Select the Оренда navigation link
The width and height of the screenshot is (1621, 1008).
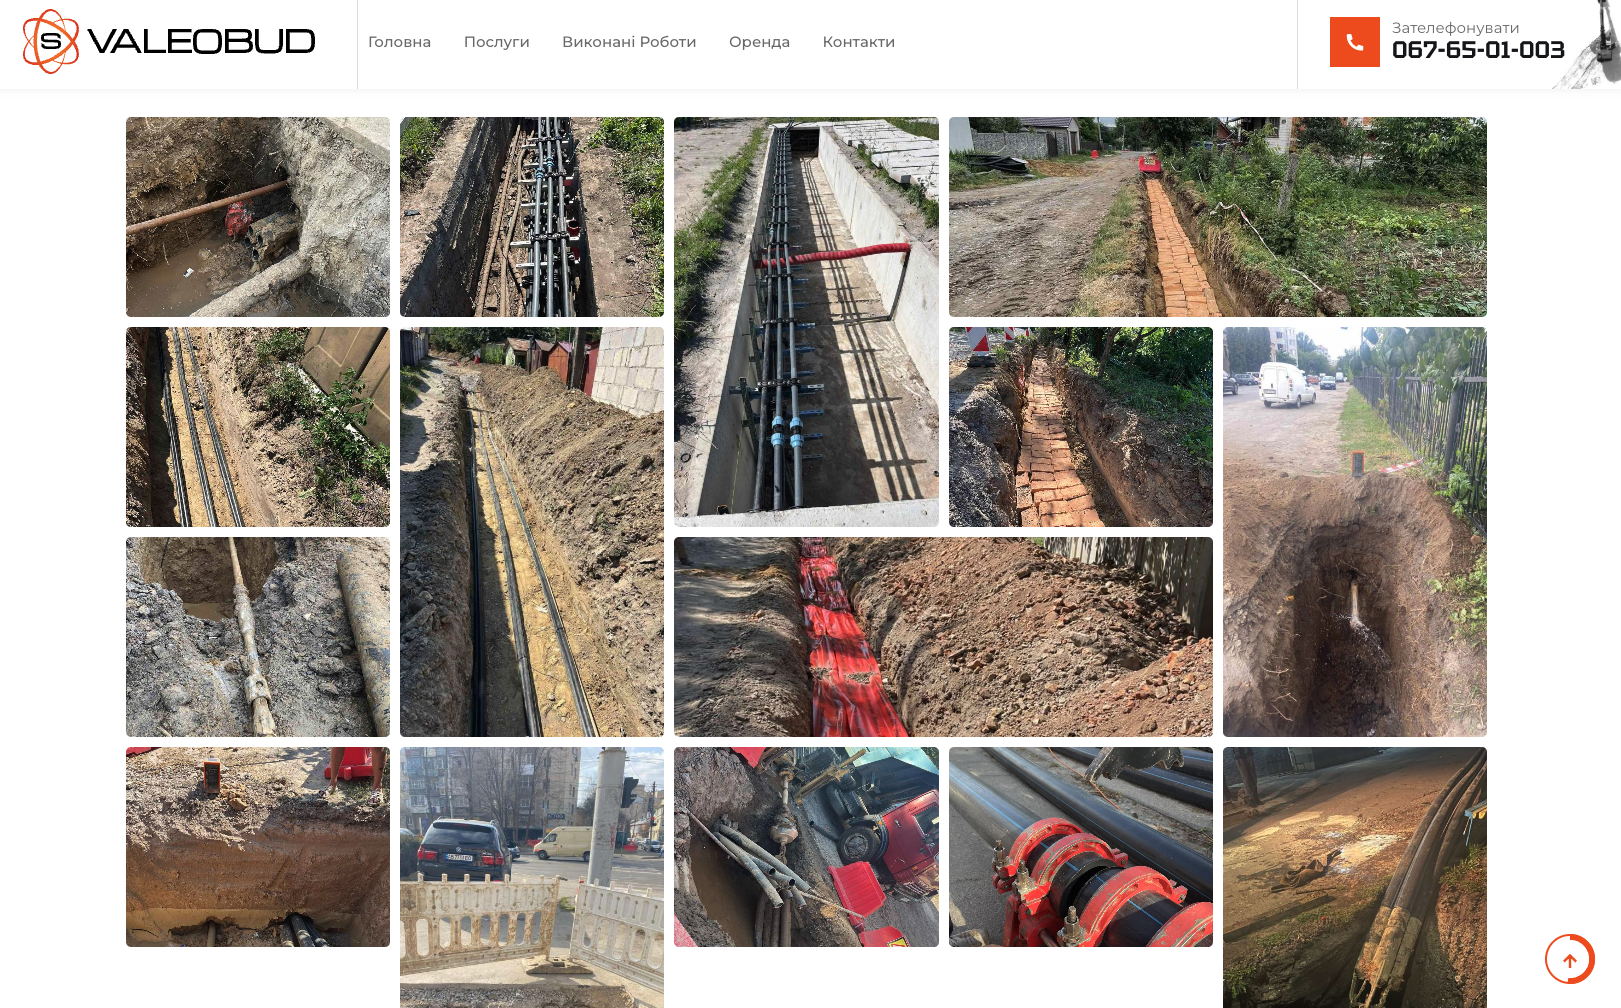click(x=759, y=42)
